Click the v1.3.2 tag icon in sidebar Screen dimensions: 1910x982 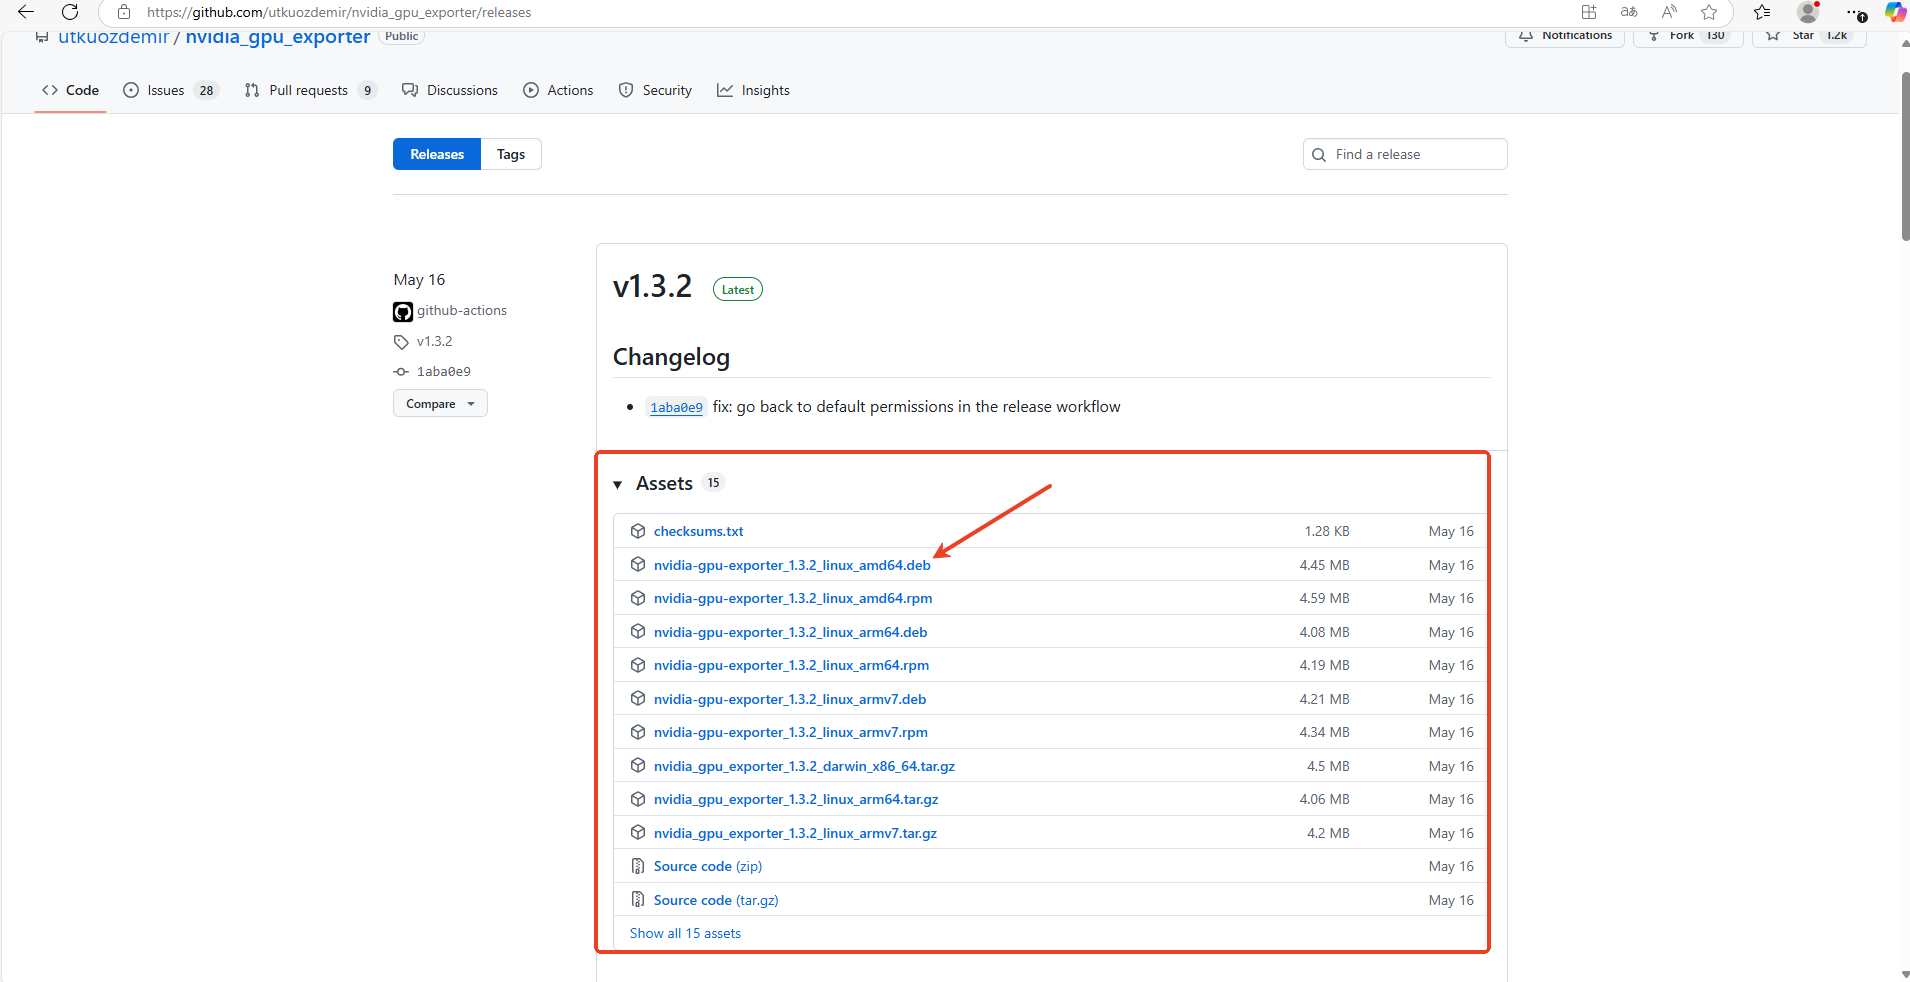[401, 342]
